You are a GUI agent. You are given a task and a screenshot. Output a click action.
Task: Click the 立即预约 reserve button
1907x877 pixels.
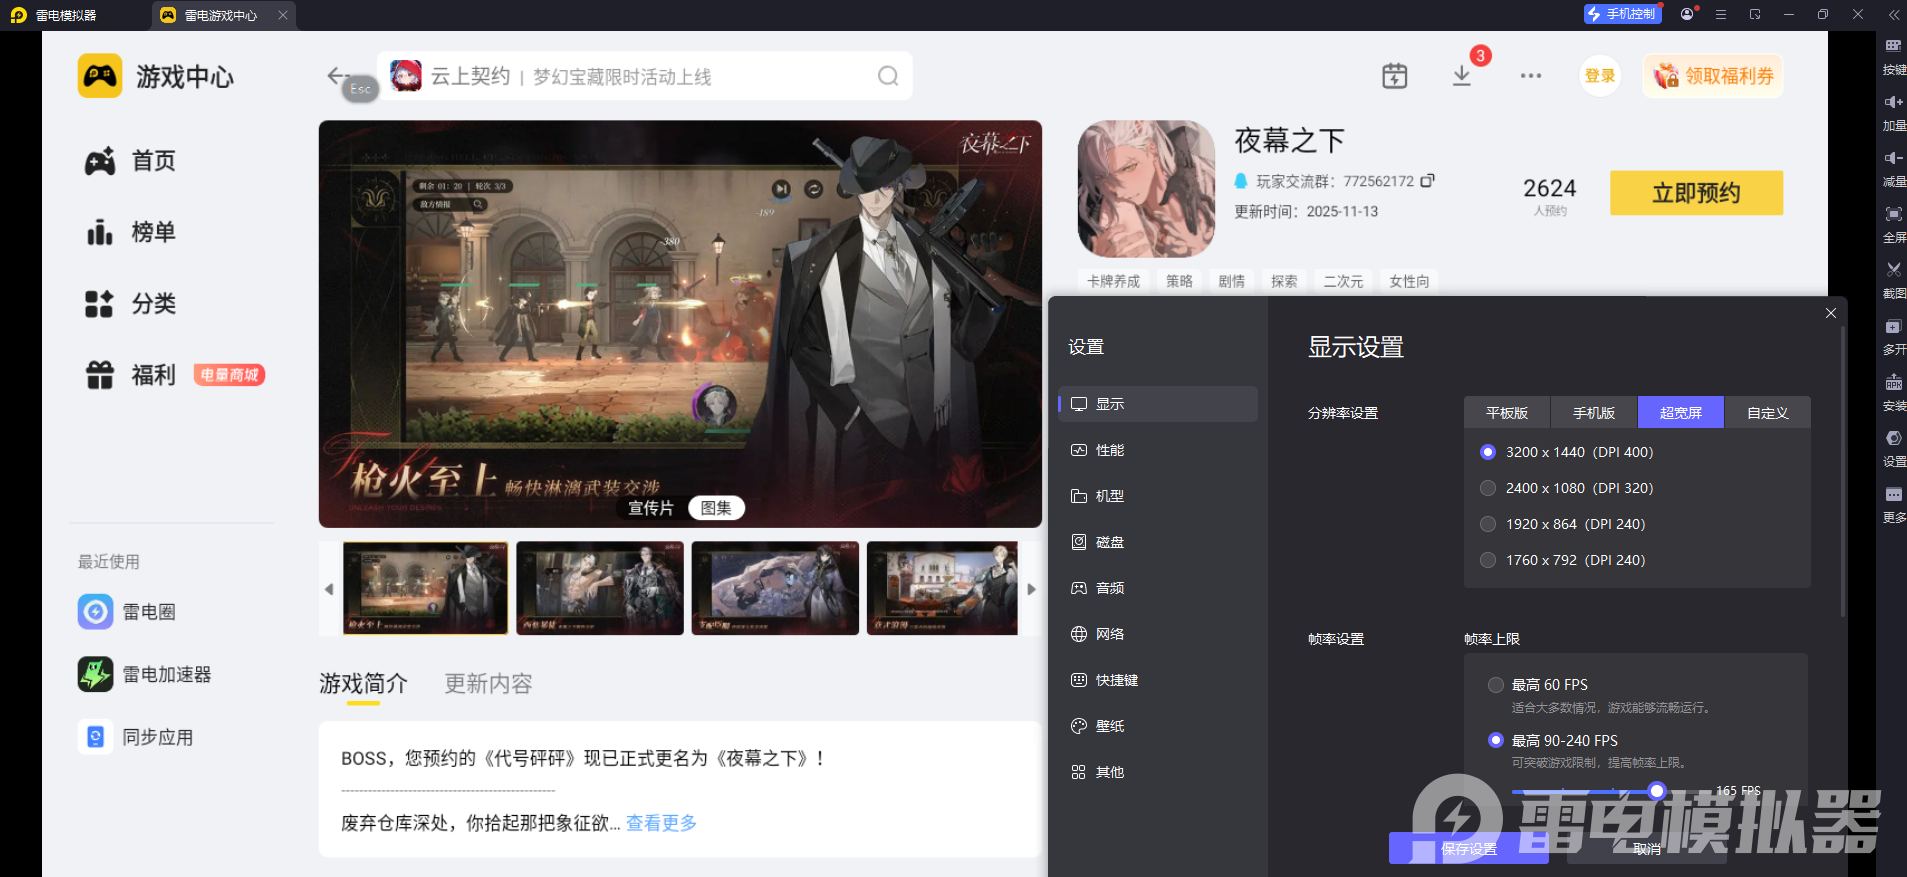tap(1696, 193)
